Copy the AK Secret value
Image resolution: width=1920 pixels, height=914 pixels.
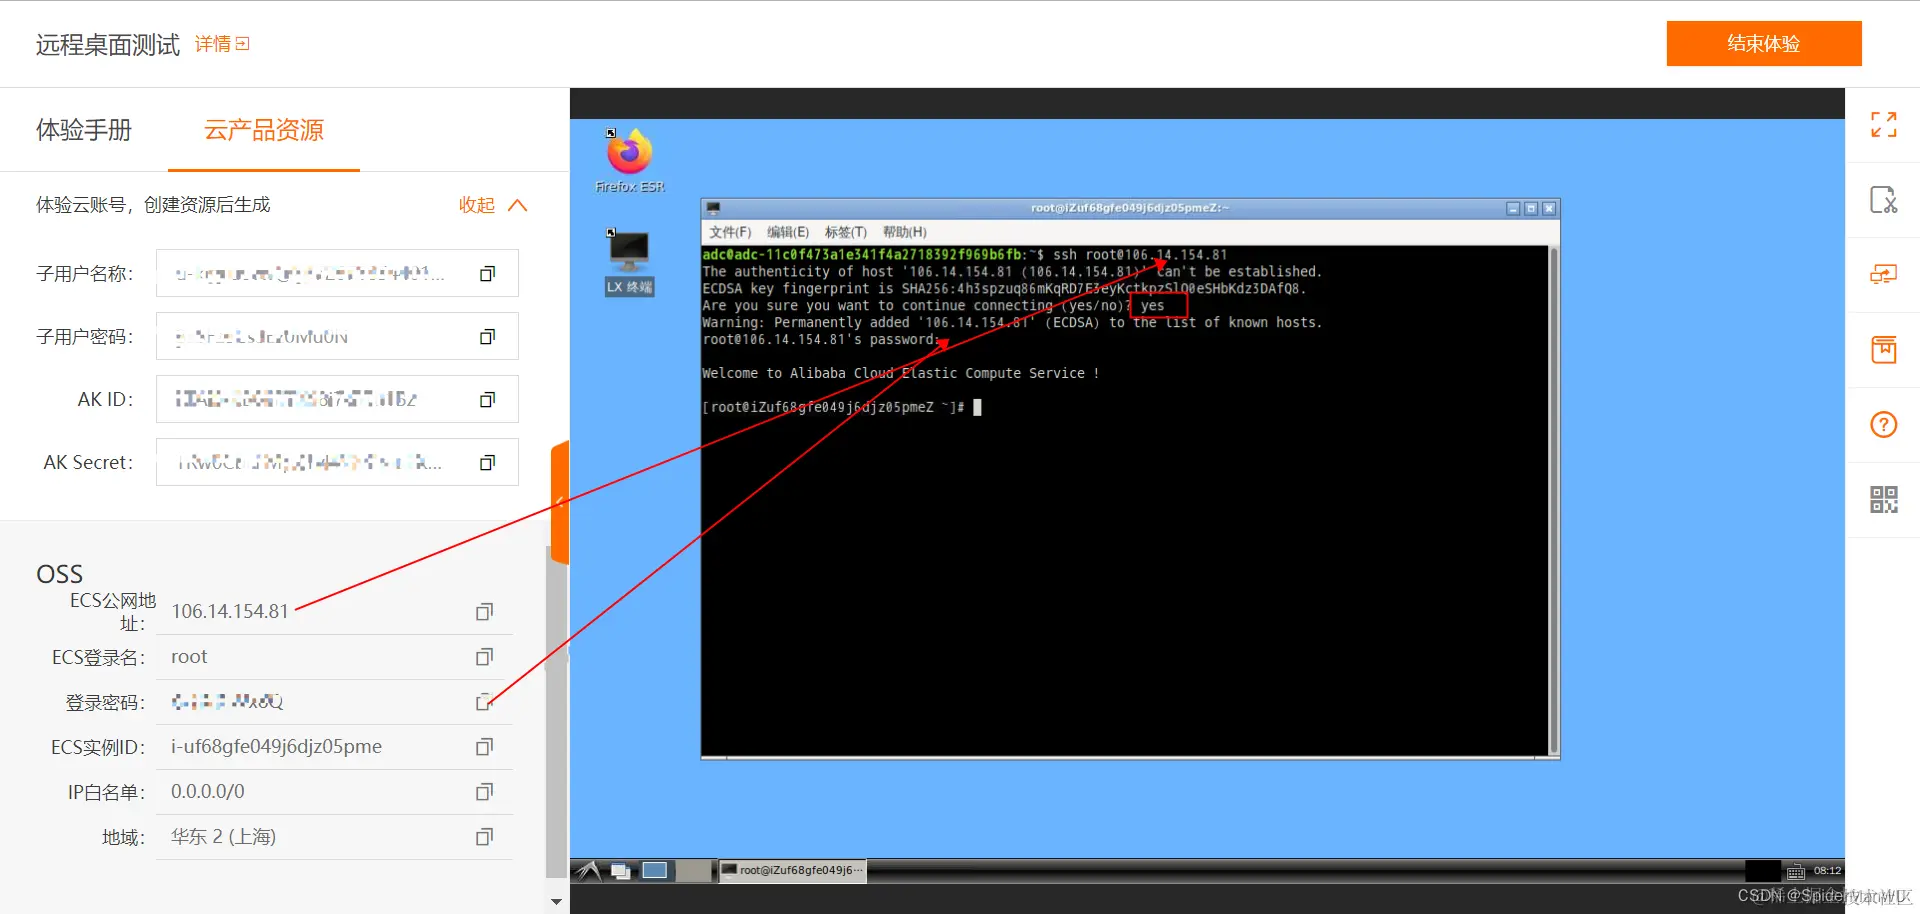[487, 463]
